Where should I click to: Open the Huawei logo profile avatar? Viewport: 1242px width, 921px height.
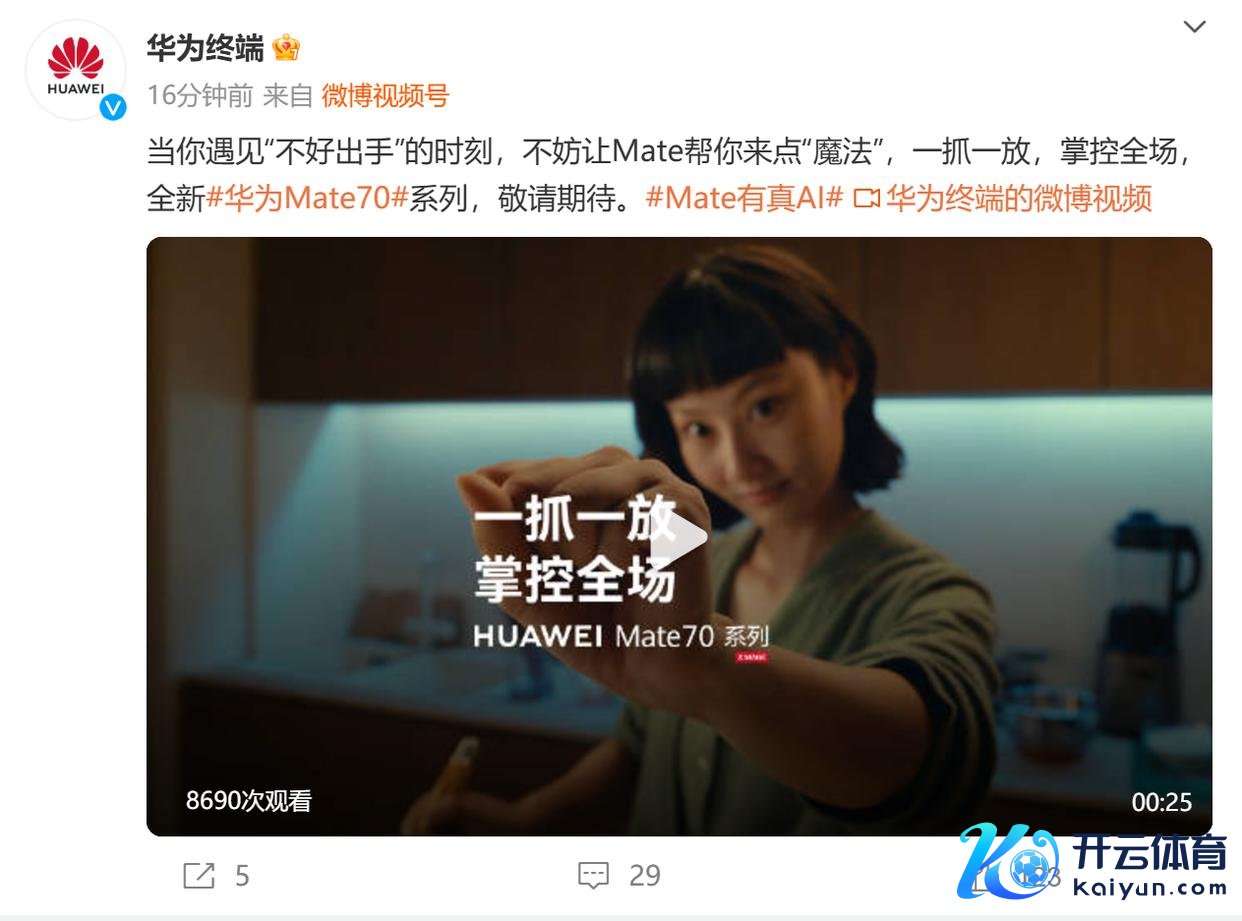pos(76,68)
